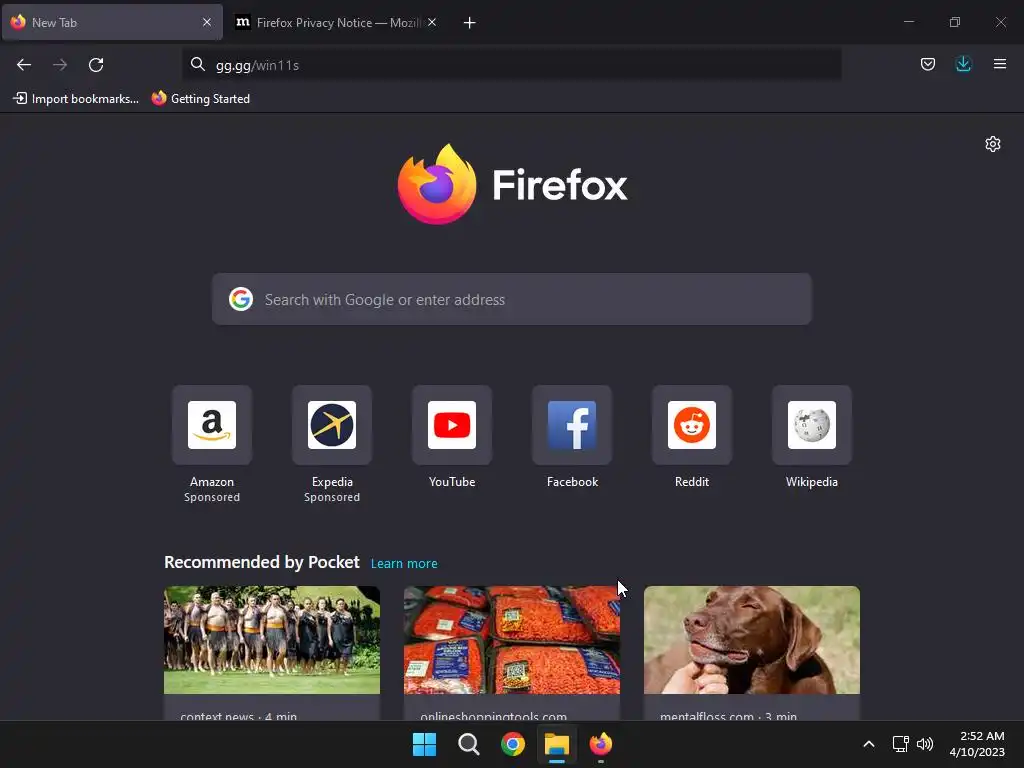Open the Downloads panel

(963, 64)
